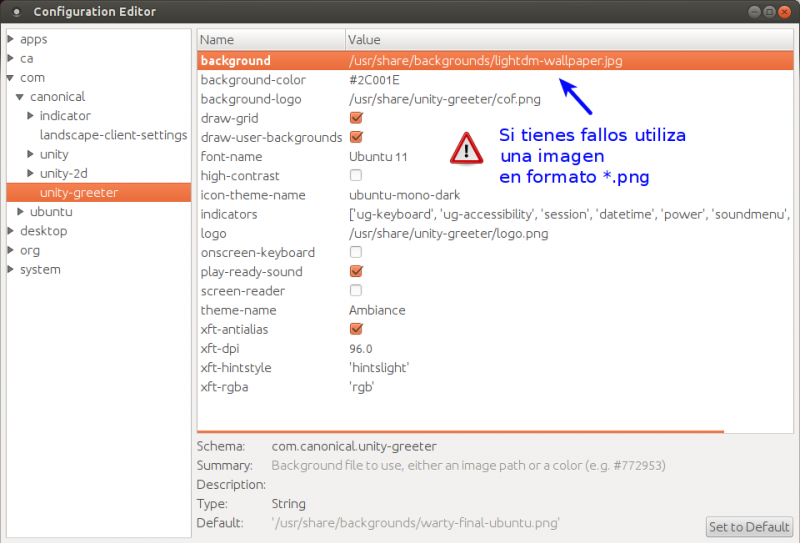Uncheck the draw-grid checkbox
800x543 pixels.
click(356, 118)
